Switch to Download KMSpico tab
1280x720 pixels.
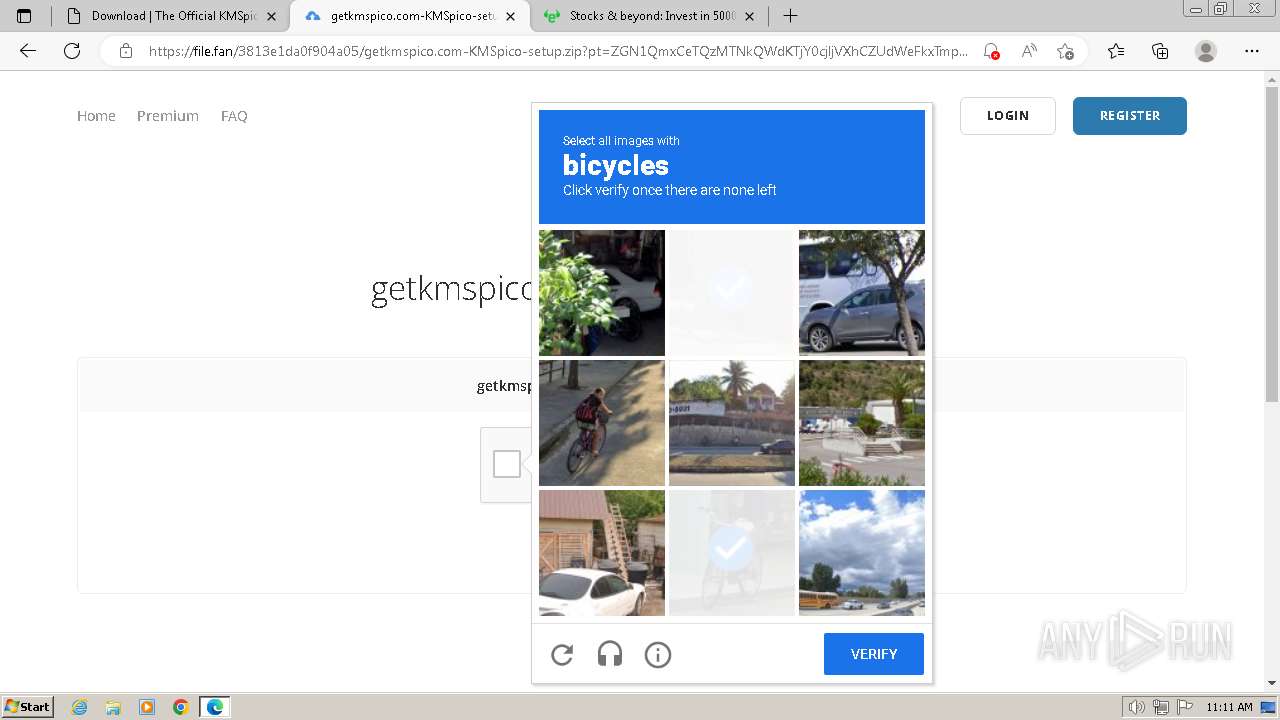[x=170, y=16]
